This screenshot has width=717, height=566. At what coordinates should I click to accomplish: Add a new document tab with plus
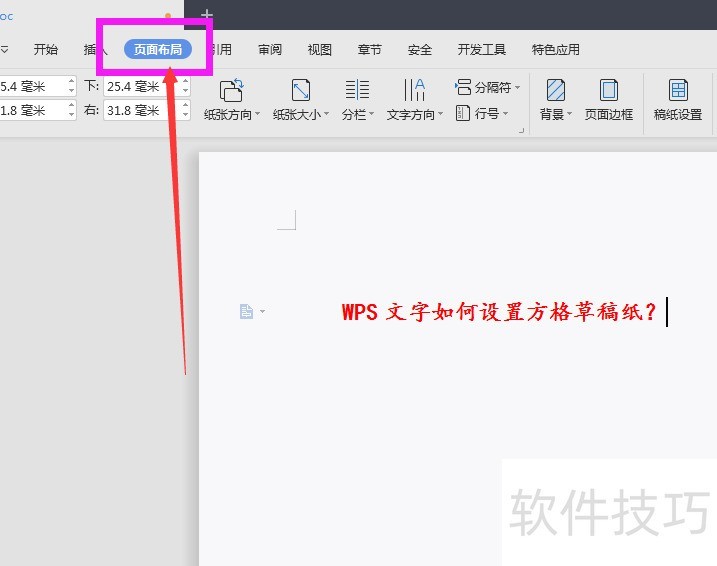click(x=207, y=15)
